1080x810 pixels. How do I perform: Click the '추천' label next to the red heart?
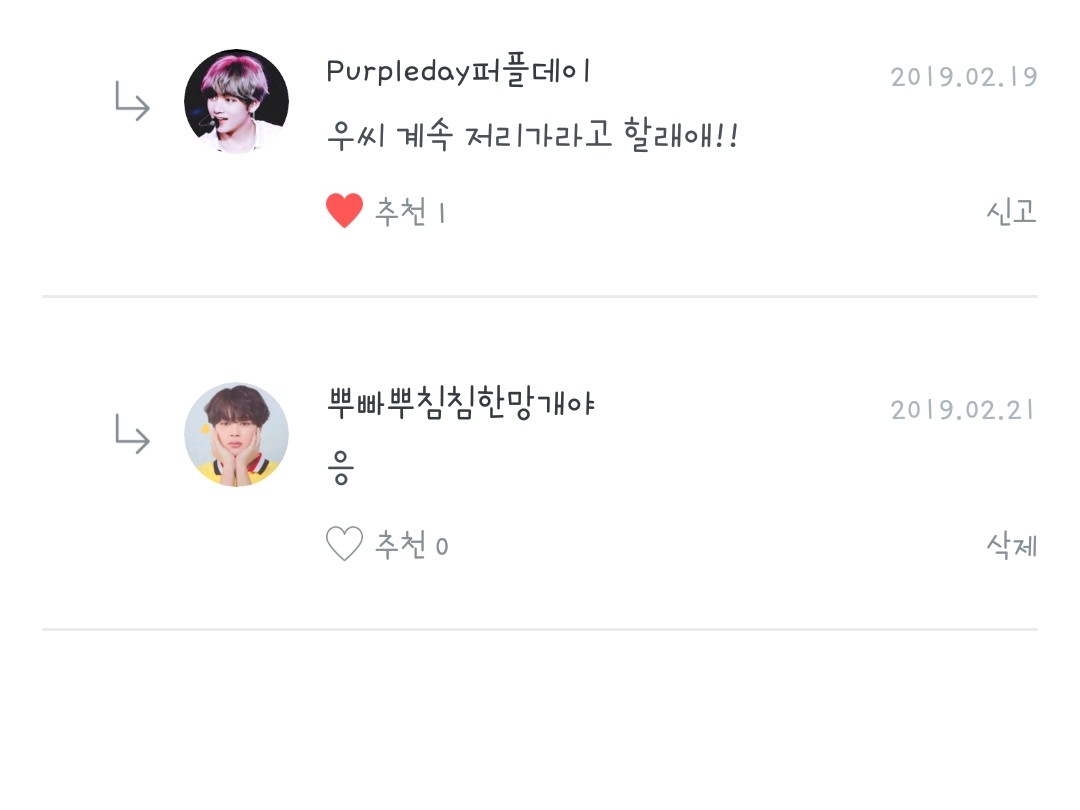click(400, 211)
